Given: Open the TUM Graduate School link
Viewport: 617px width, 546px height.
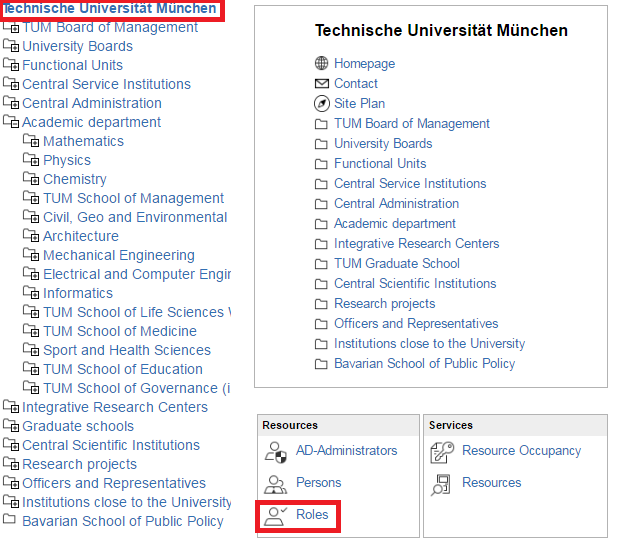Looking at the screenshot, I should [x=397, y=264].
